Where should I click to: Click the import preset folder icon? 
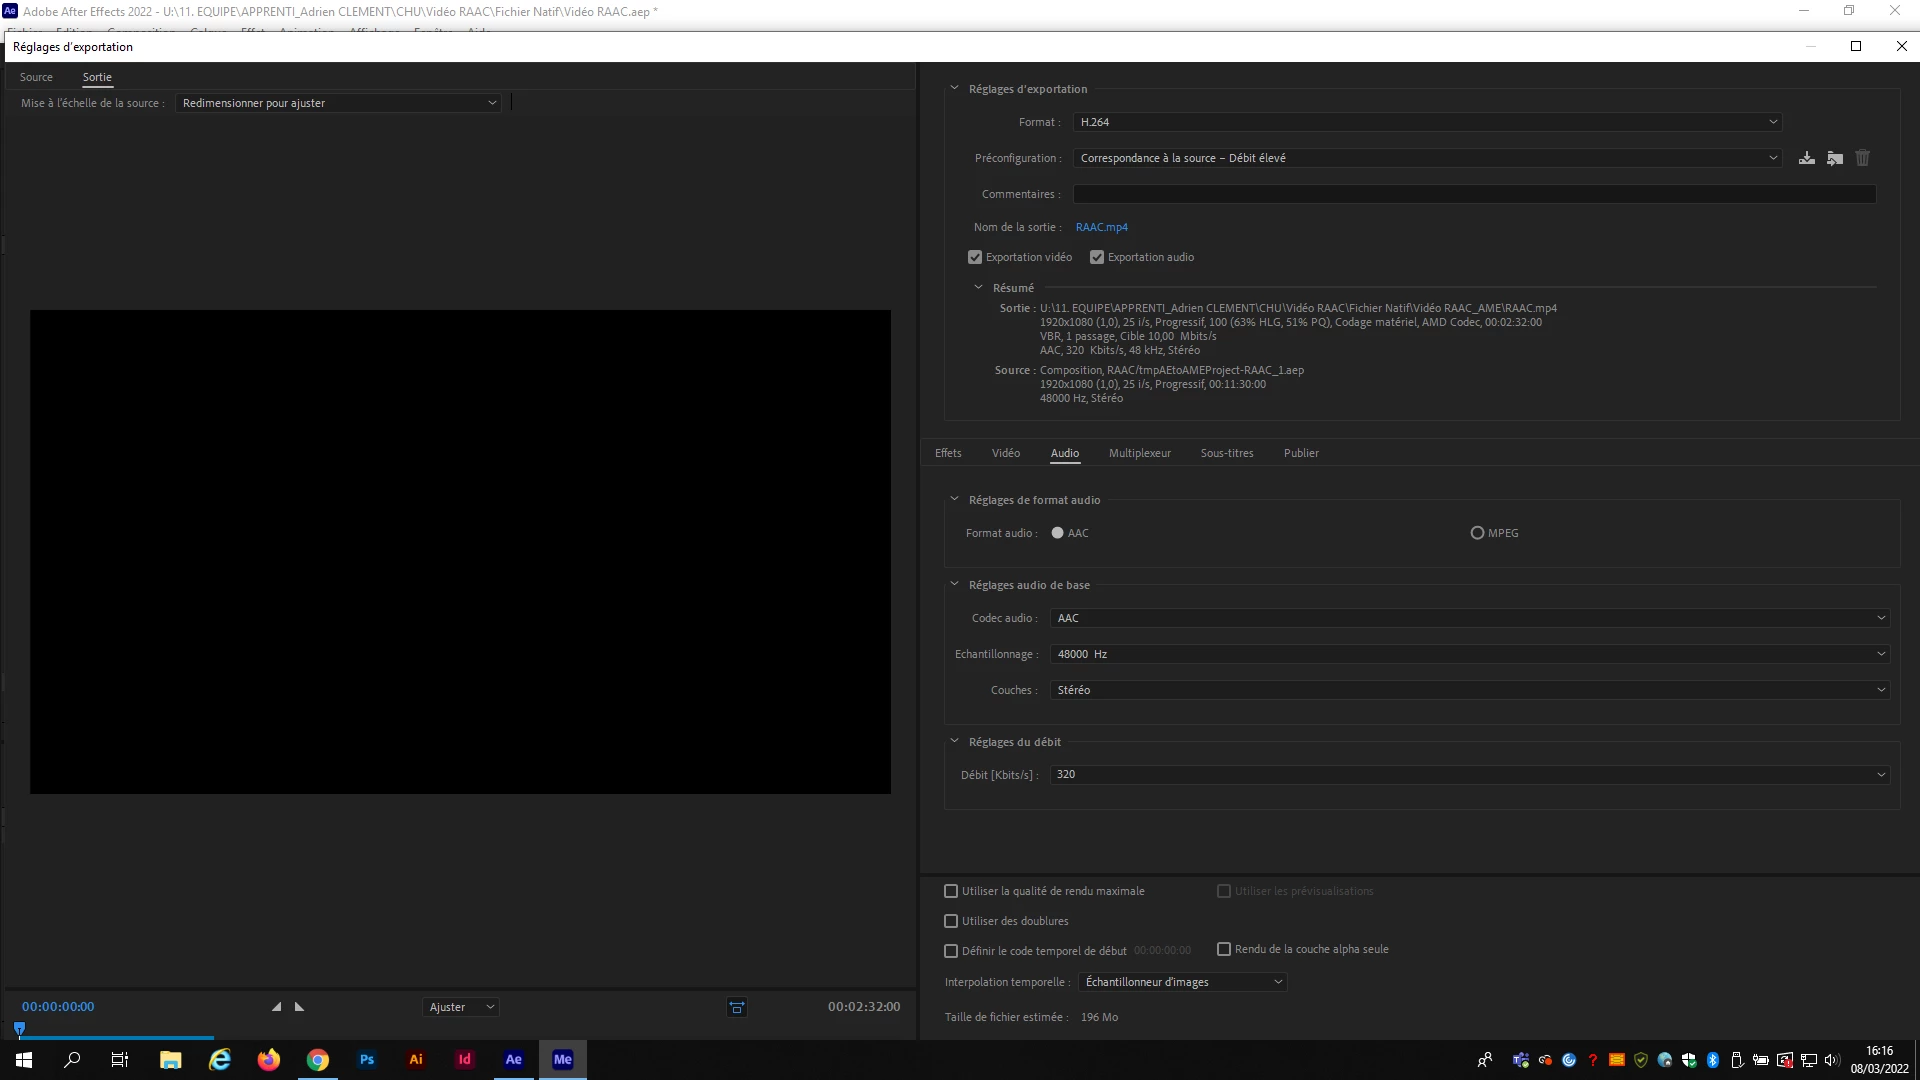(1834, 158)
